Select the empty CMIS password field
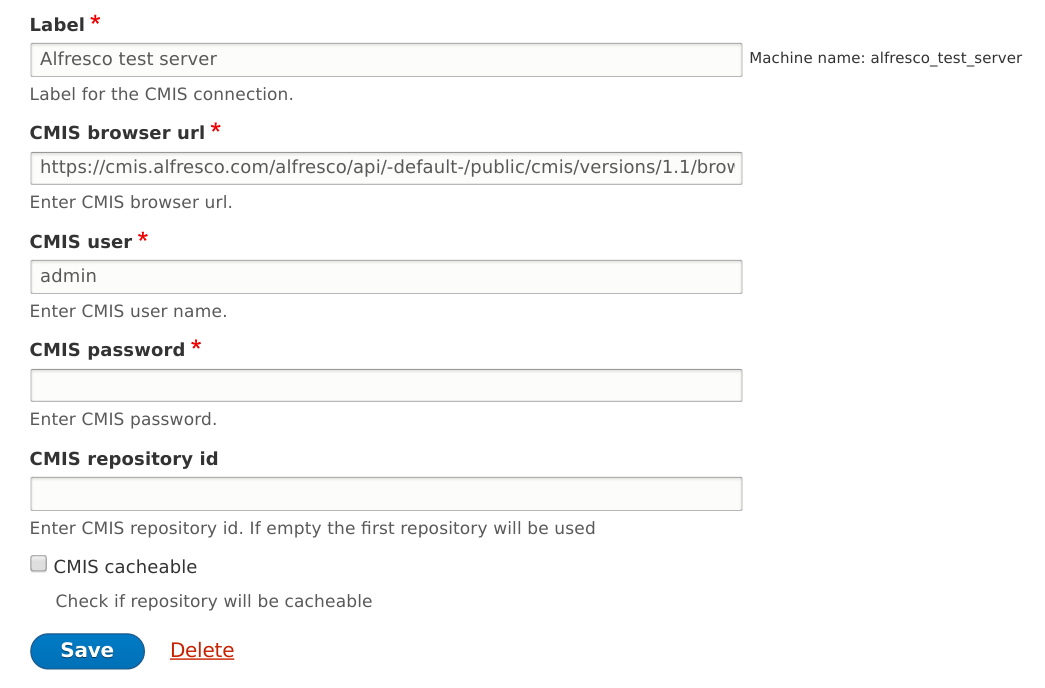Screen dimensions: 1045x688 (385, 385)
